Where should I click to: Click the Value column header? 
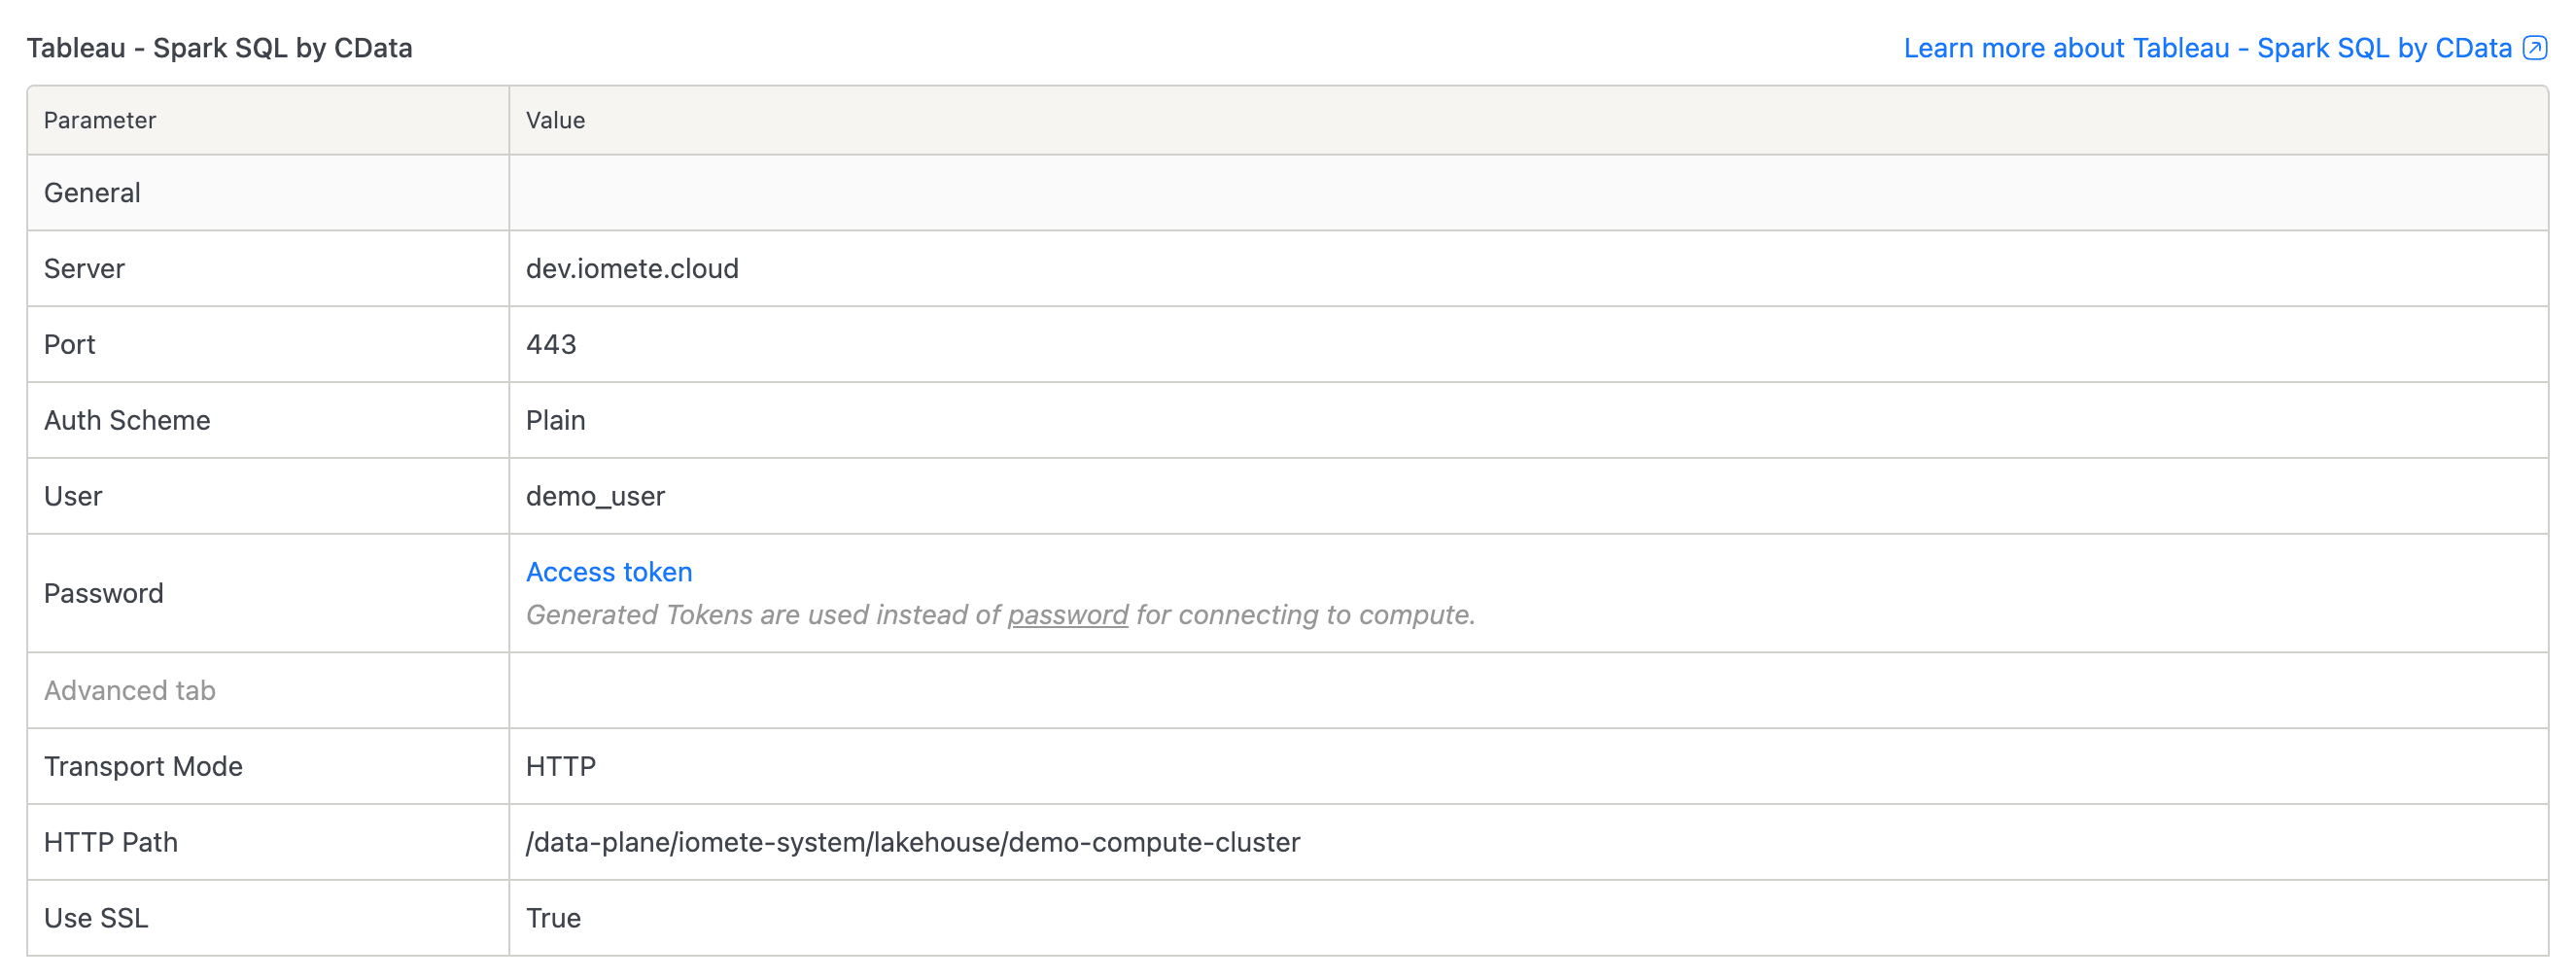[555, 121]
